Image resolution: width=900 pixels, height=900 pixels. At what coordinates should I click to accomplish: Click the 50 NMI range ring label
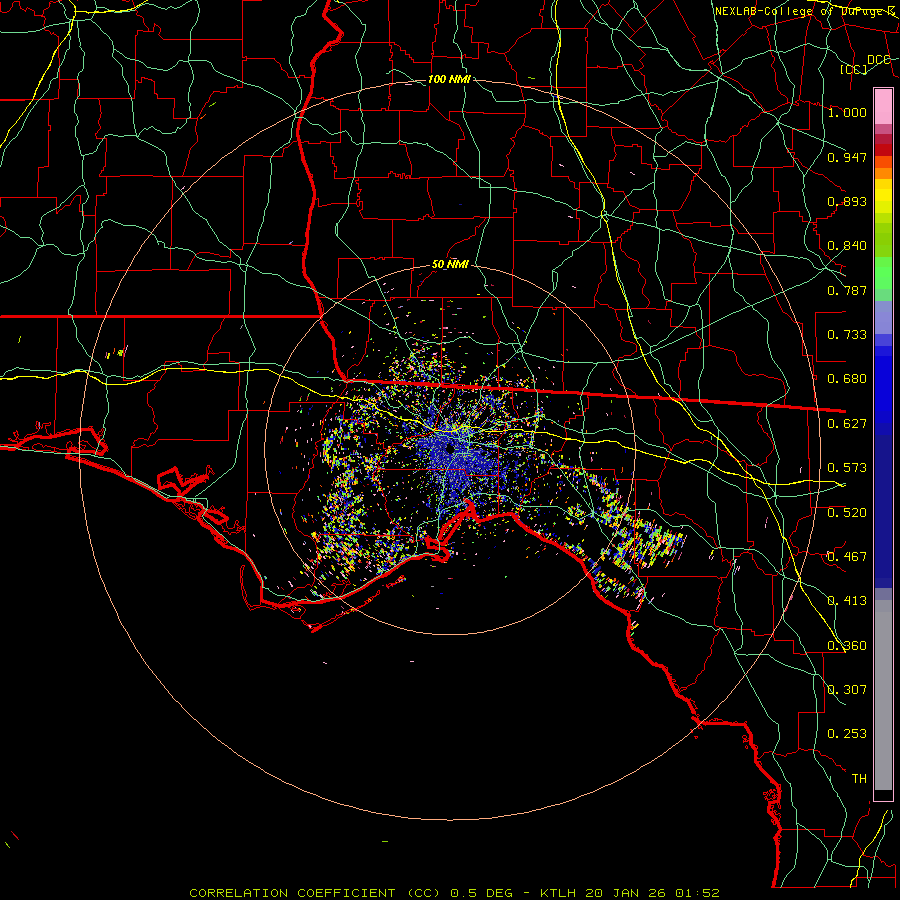450,265
